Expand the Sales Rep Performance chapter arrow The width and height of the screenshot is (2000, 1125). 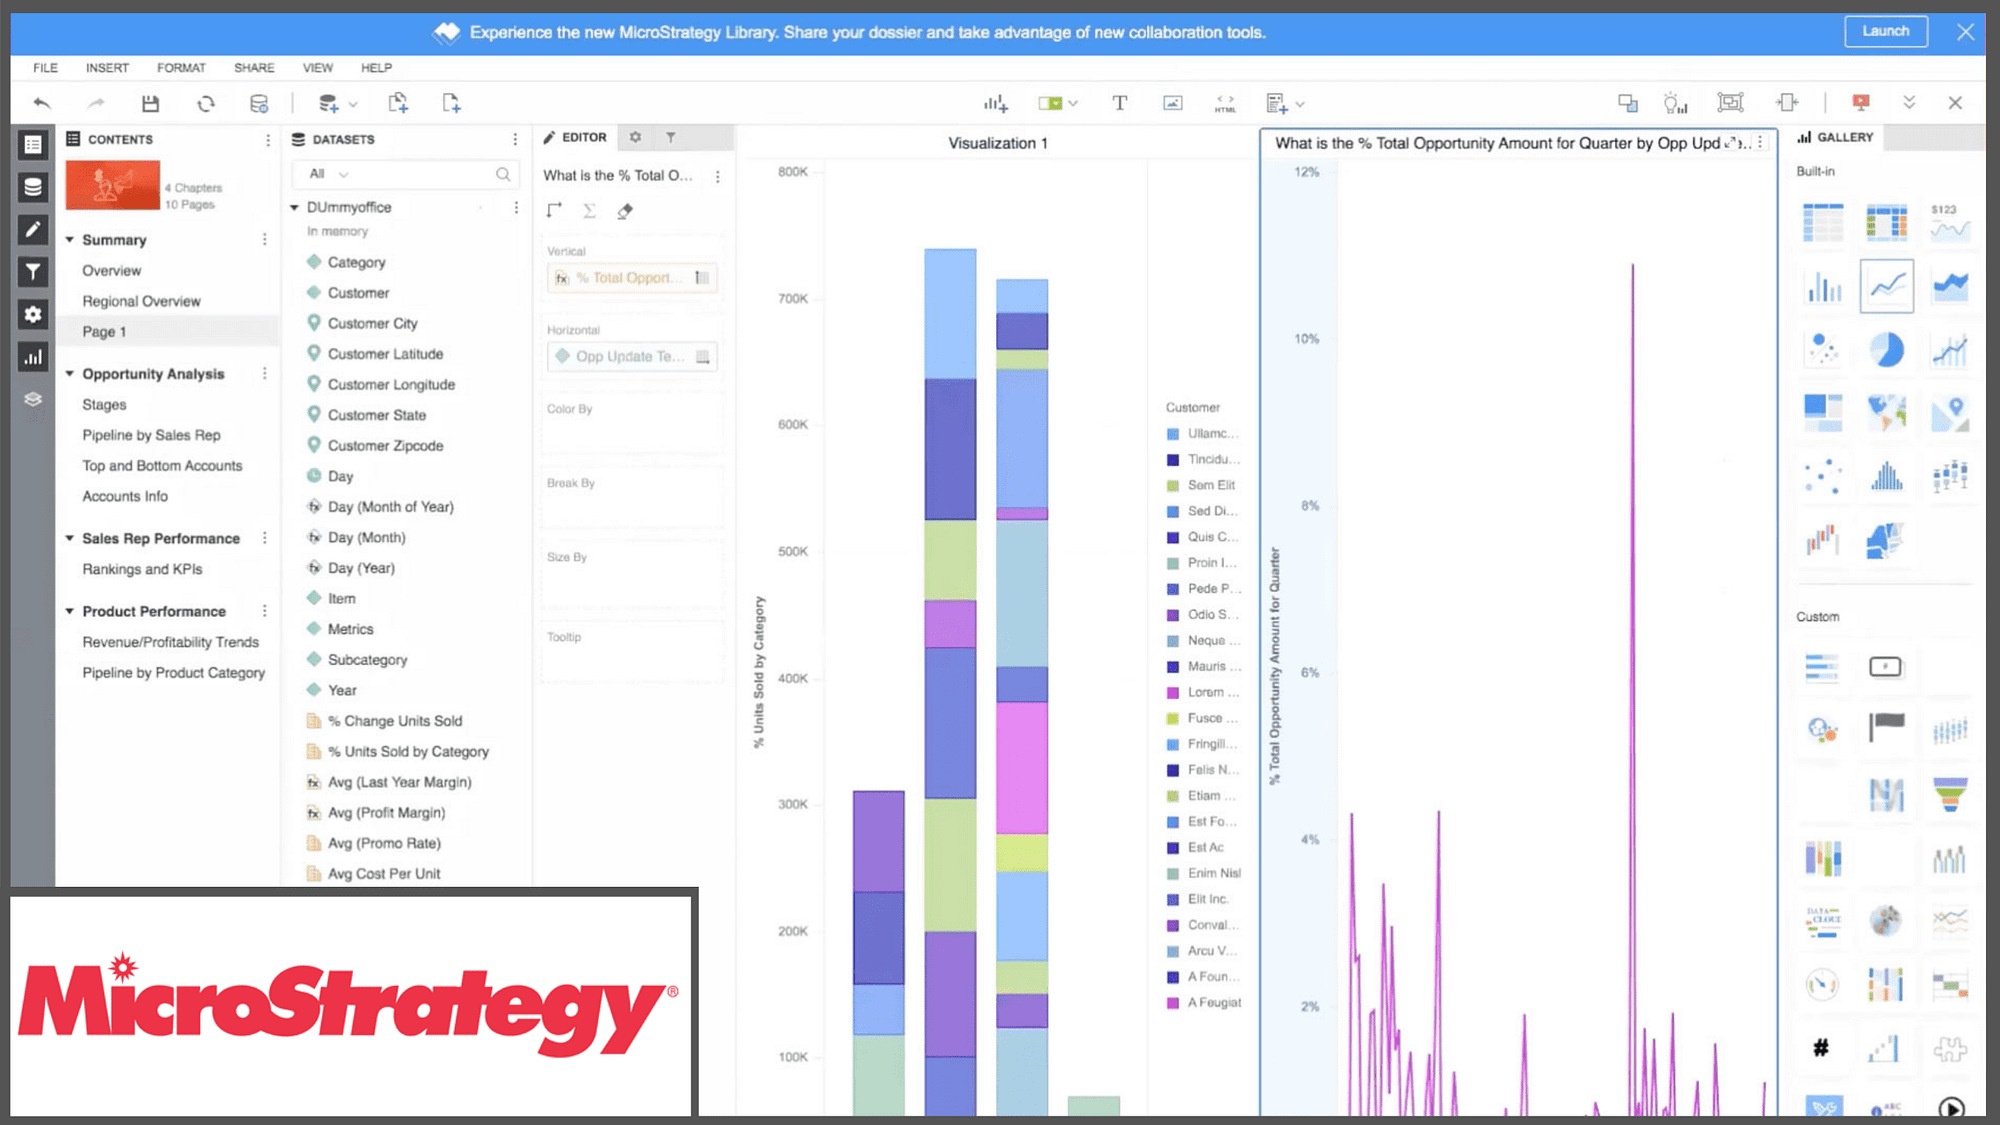click(70, 538)
